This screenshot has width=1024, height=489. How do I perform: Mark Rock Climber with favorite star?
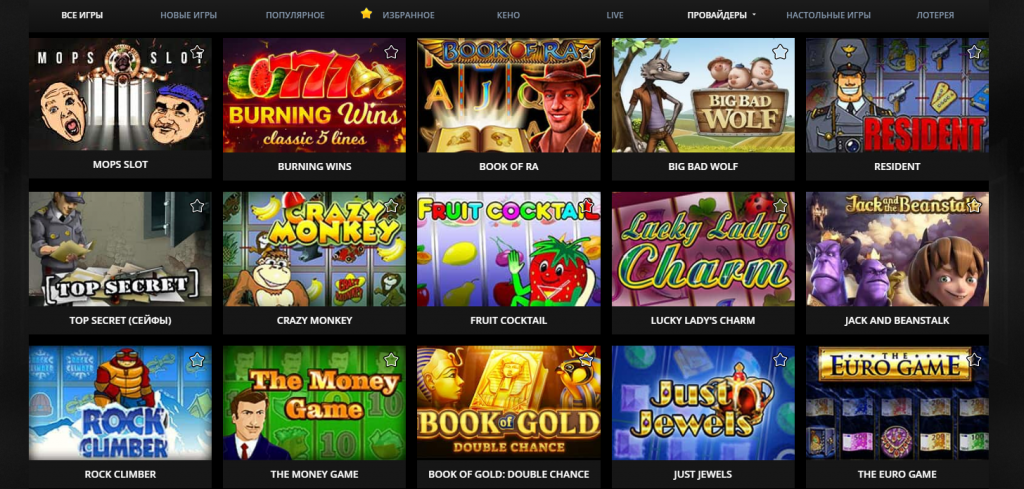[x=197, y=360]
